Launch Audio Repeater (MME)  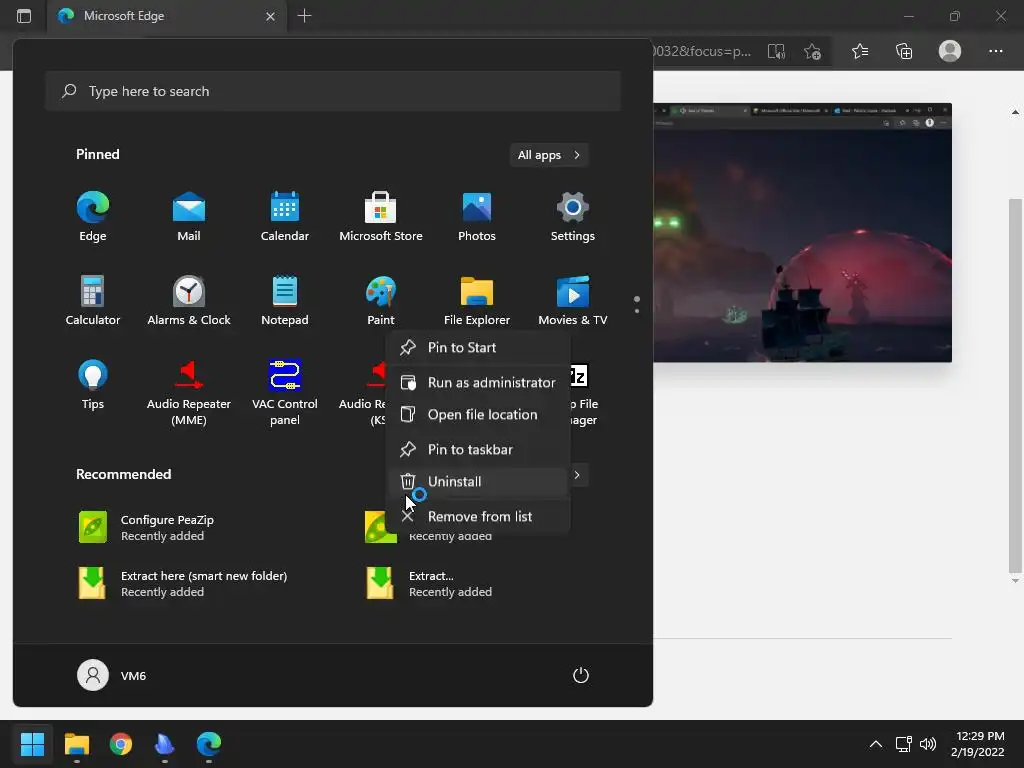click(189, 392)
